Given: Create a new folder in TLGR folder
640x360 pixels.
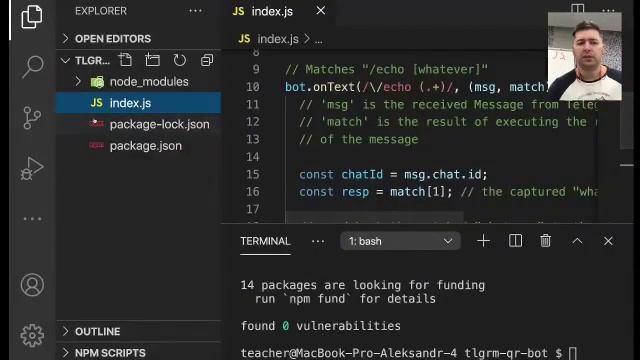Looking at the screenshot, I should [x=152, y=60].
